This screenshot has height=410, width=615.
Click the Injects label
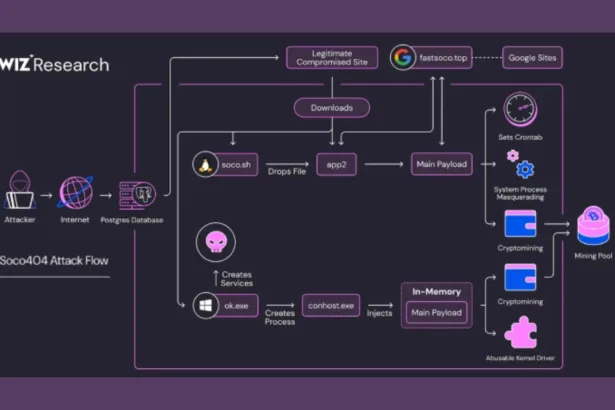point(379,313)
